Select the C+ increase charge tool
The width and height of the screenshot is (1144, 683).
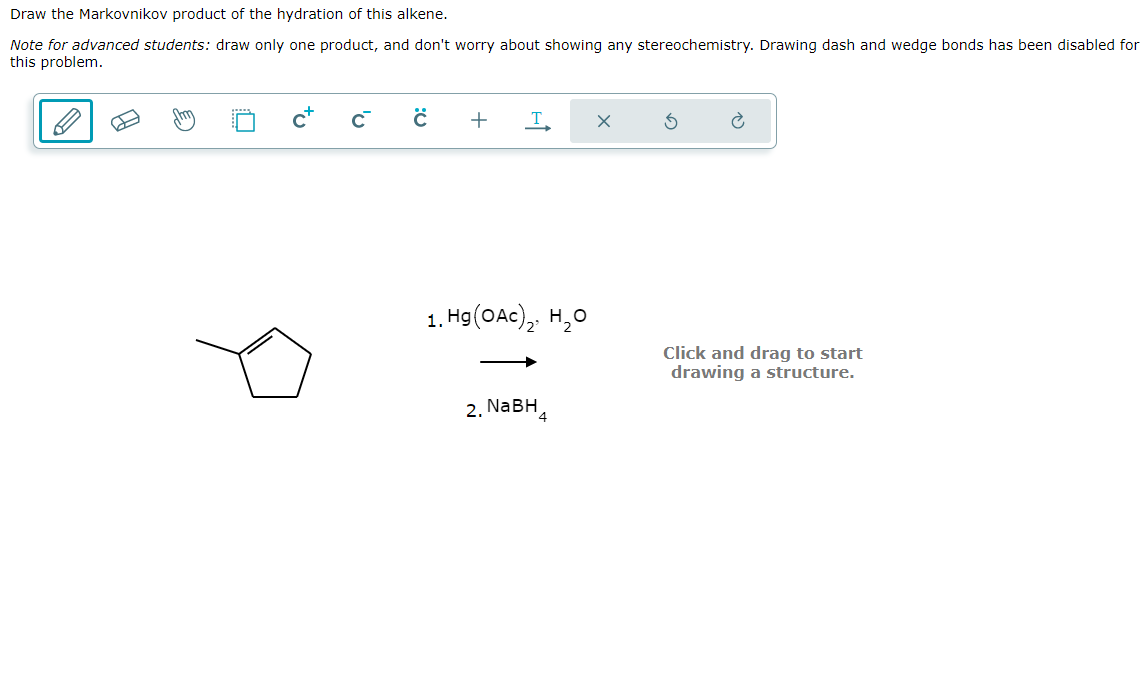click(x=301, y=119)
